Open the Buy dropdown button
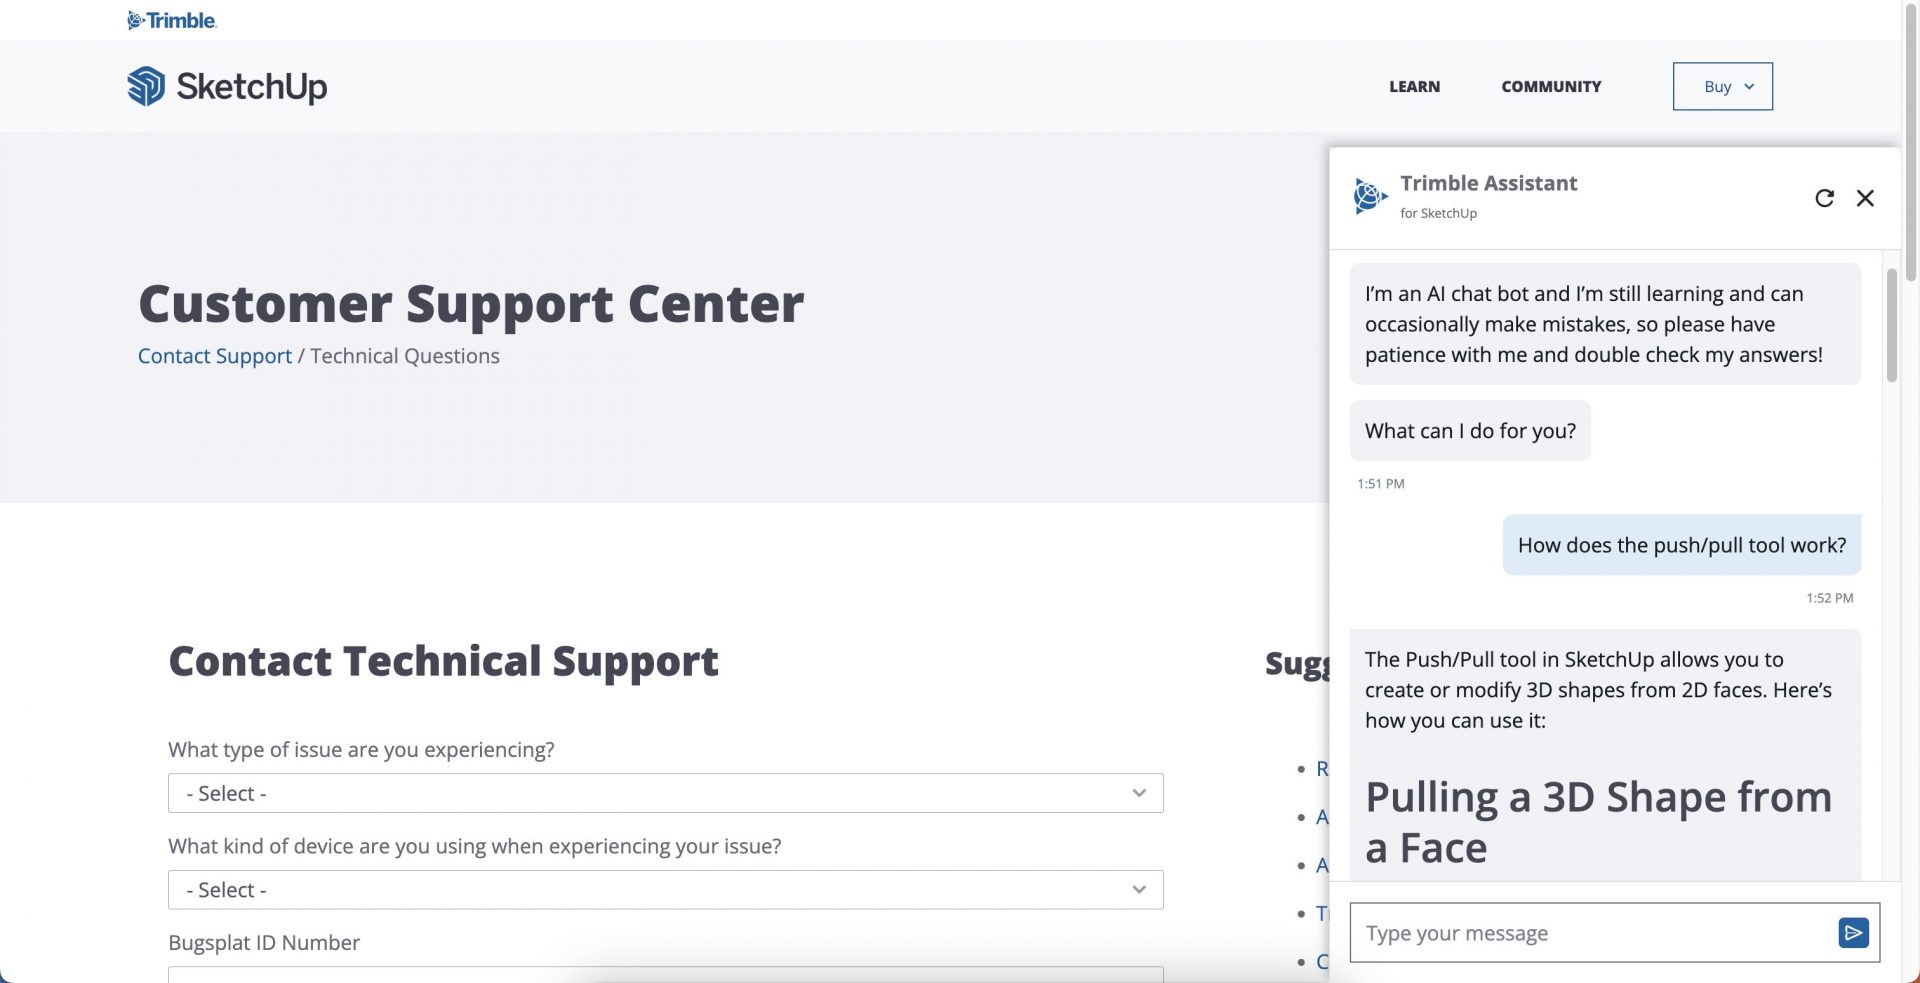 tap(1722, 86)
